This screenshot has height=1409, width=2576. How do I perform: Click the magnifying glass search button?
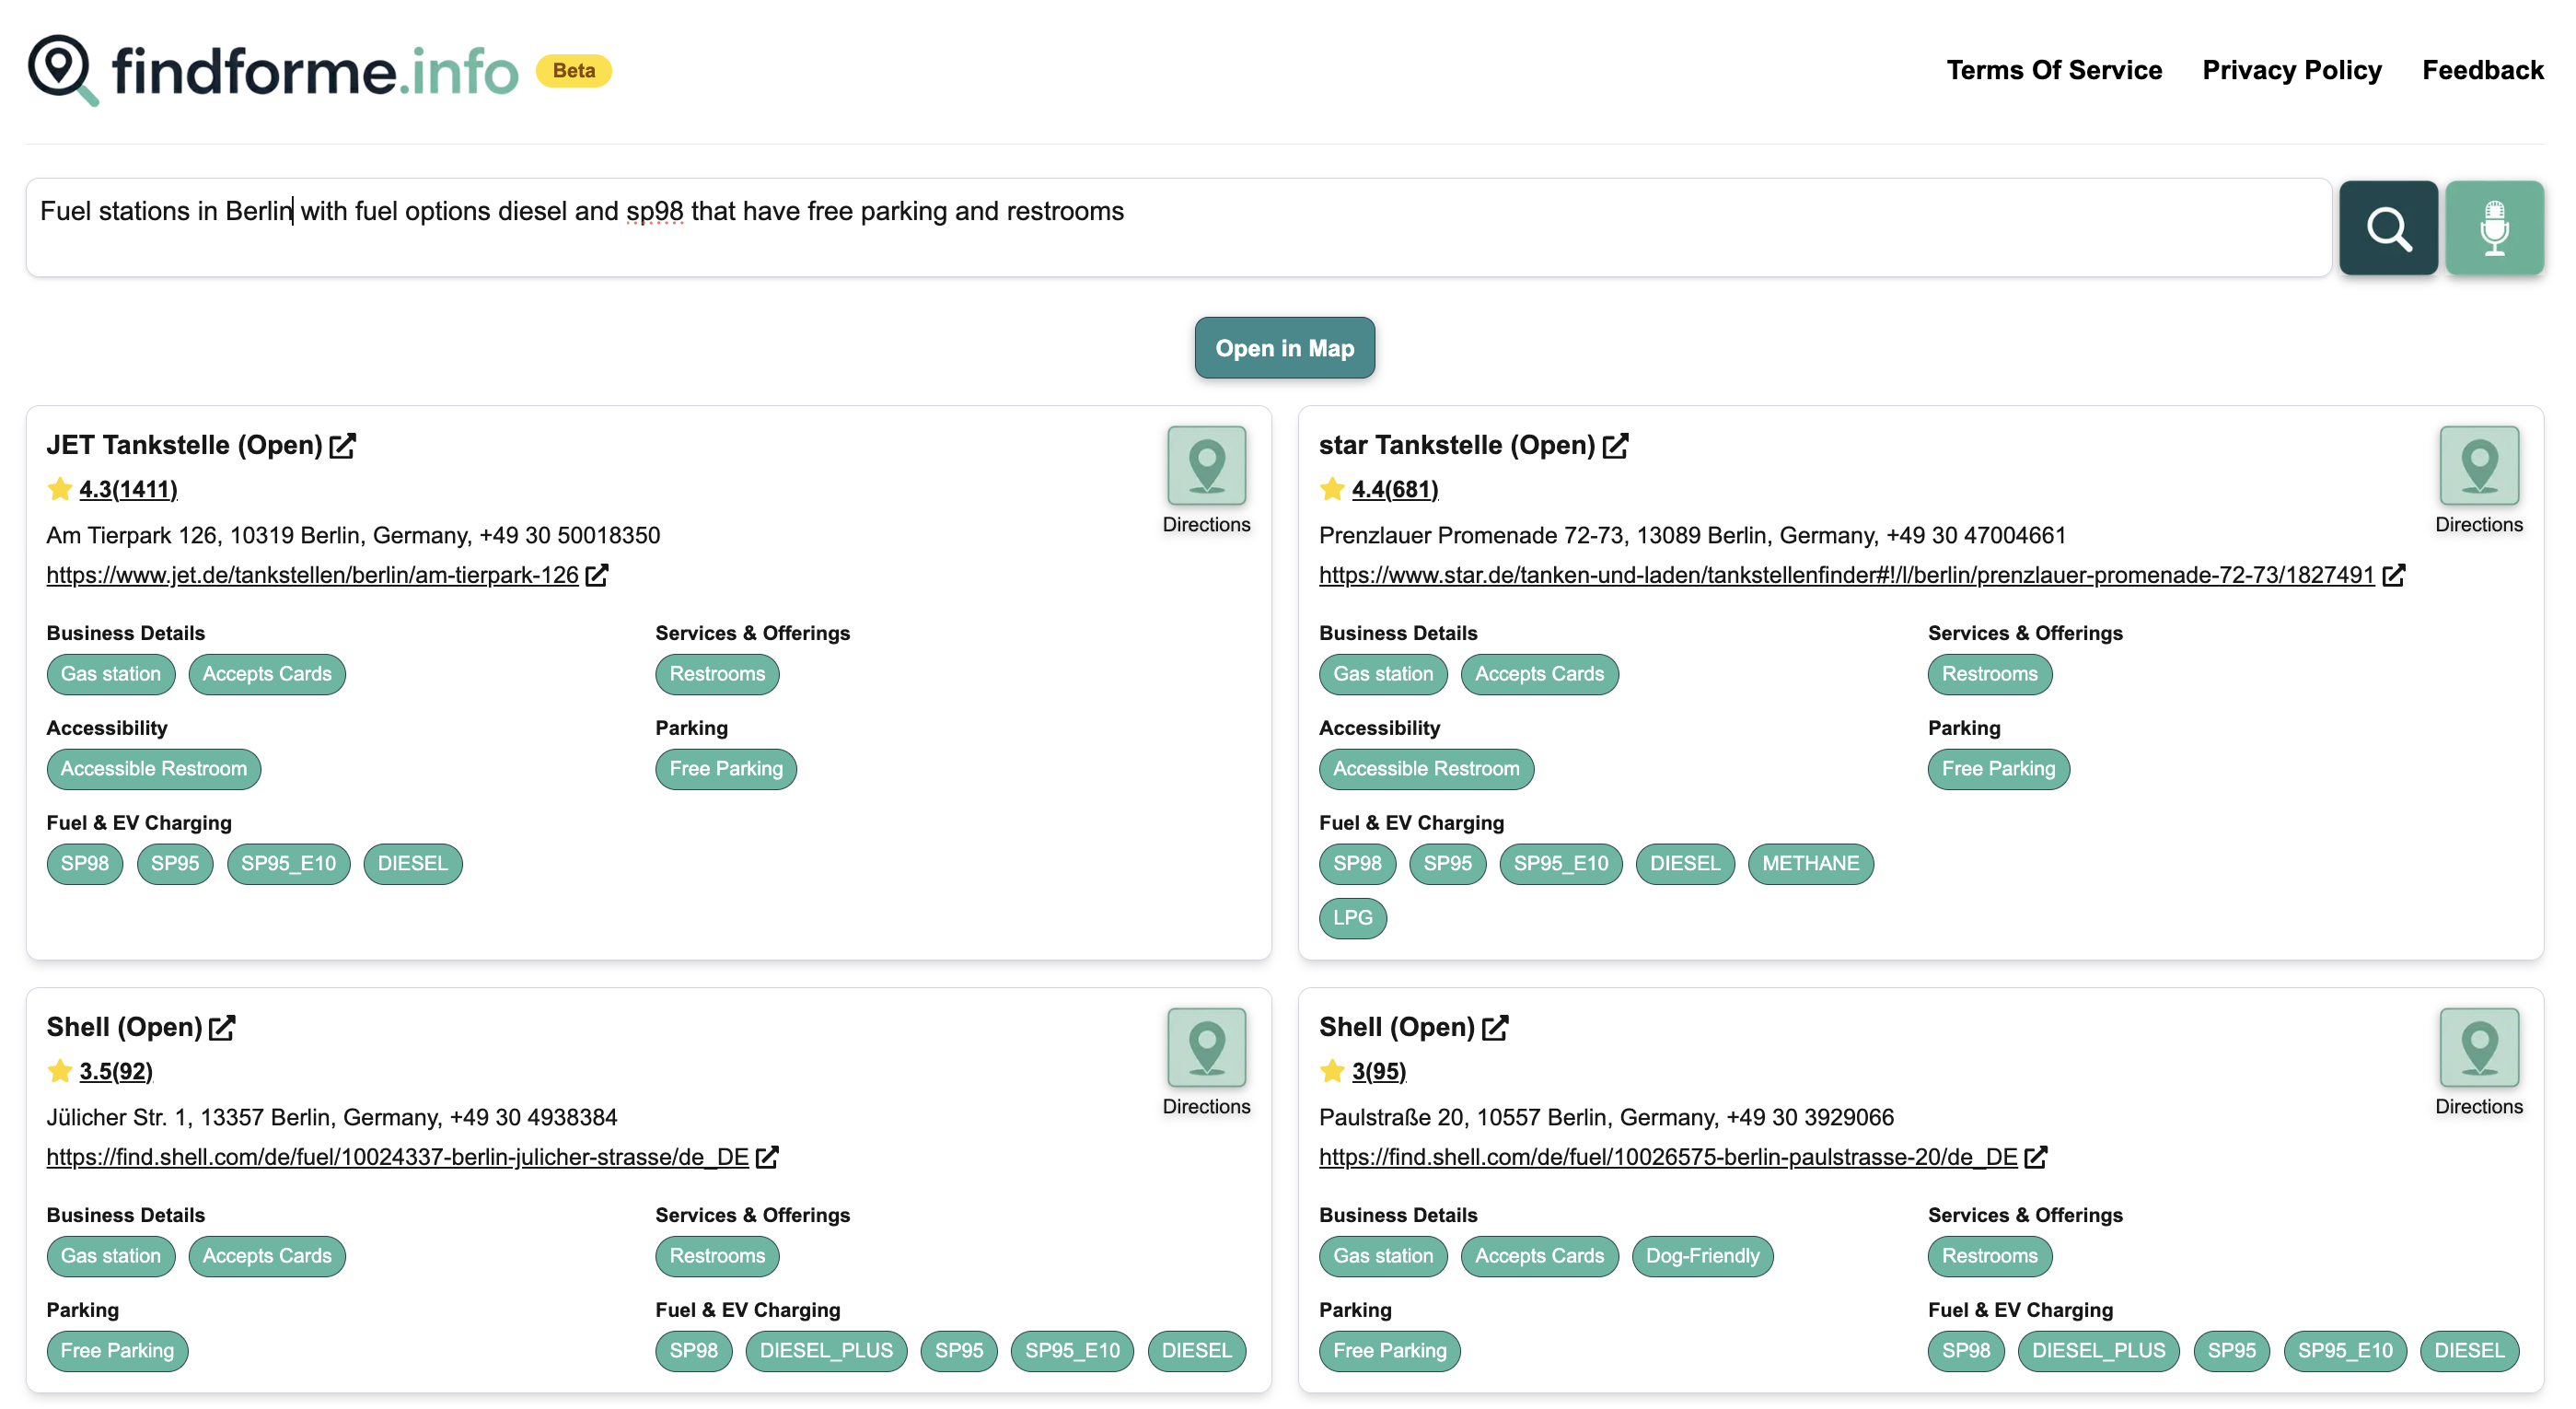[2387, 228]
